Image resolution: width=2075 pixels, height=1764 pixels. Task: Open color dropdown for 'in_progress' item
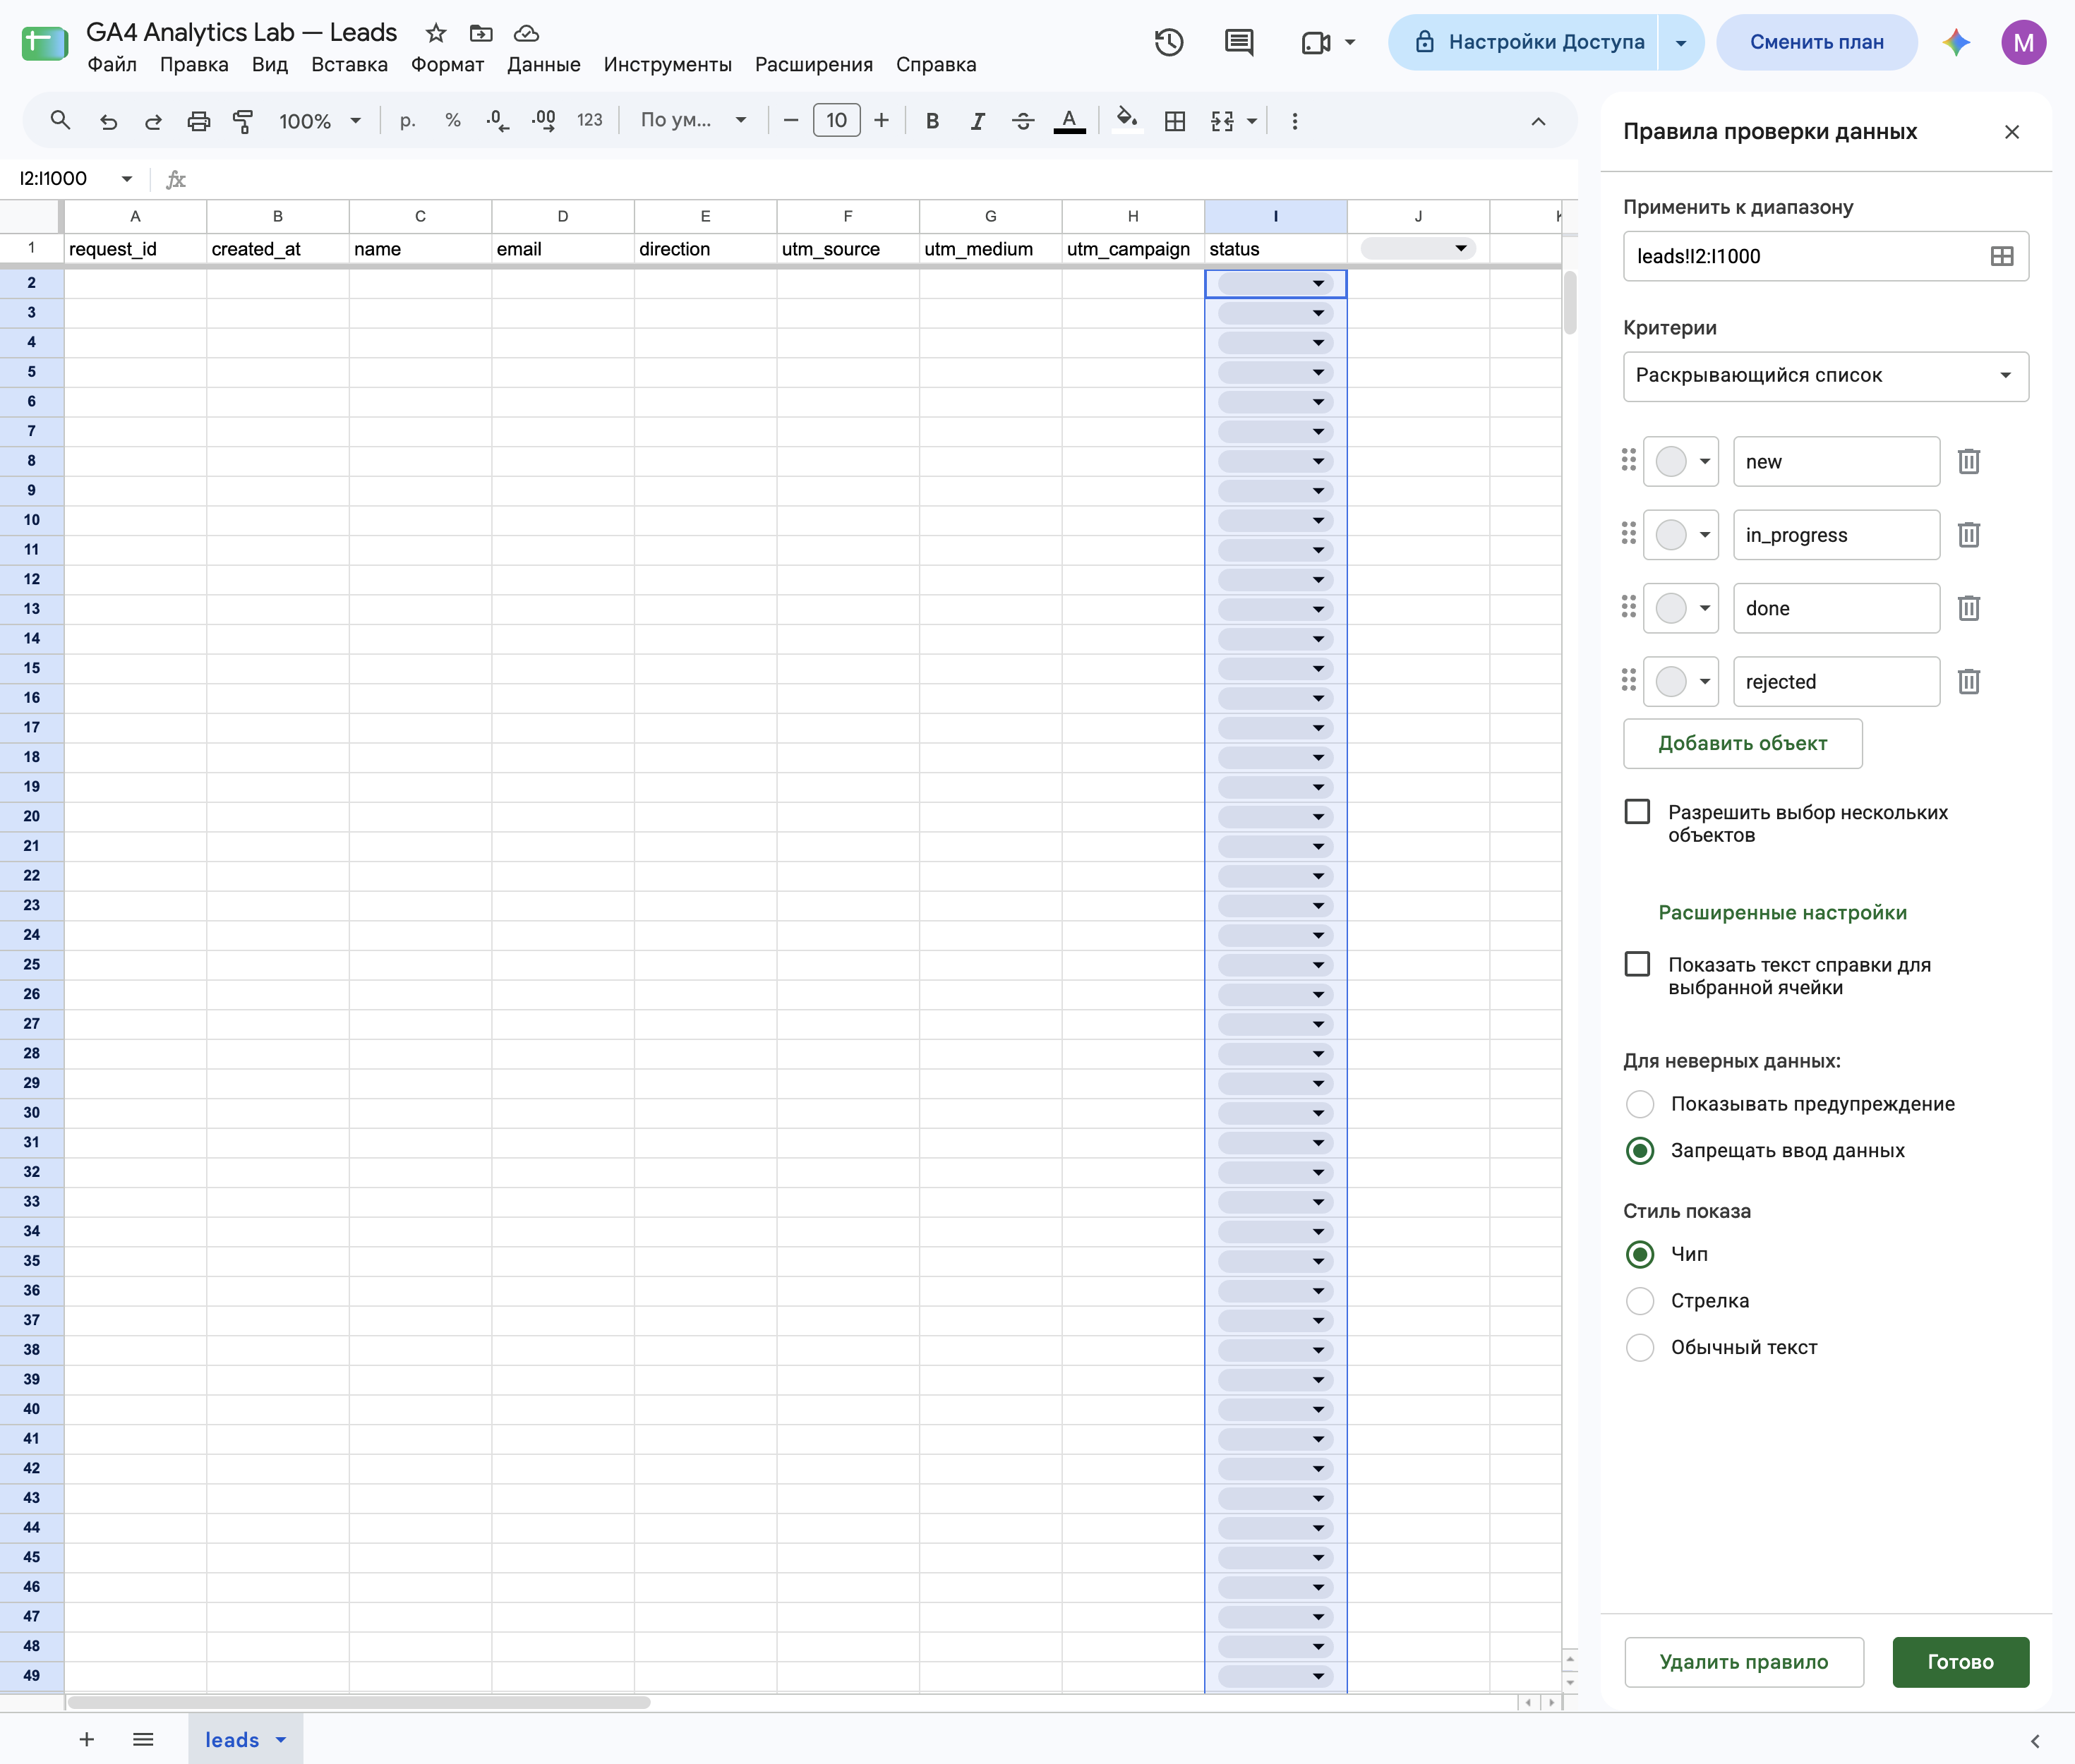(1681, 535)
